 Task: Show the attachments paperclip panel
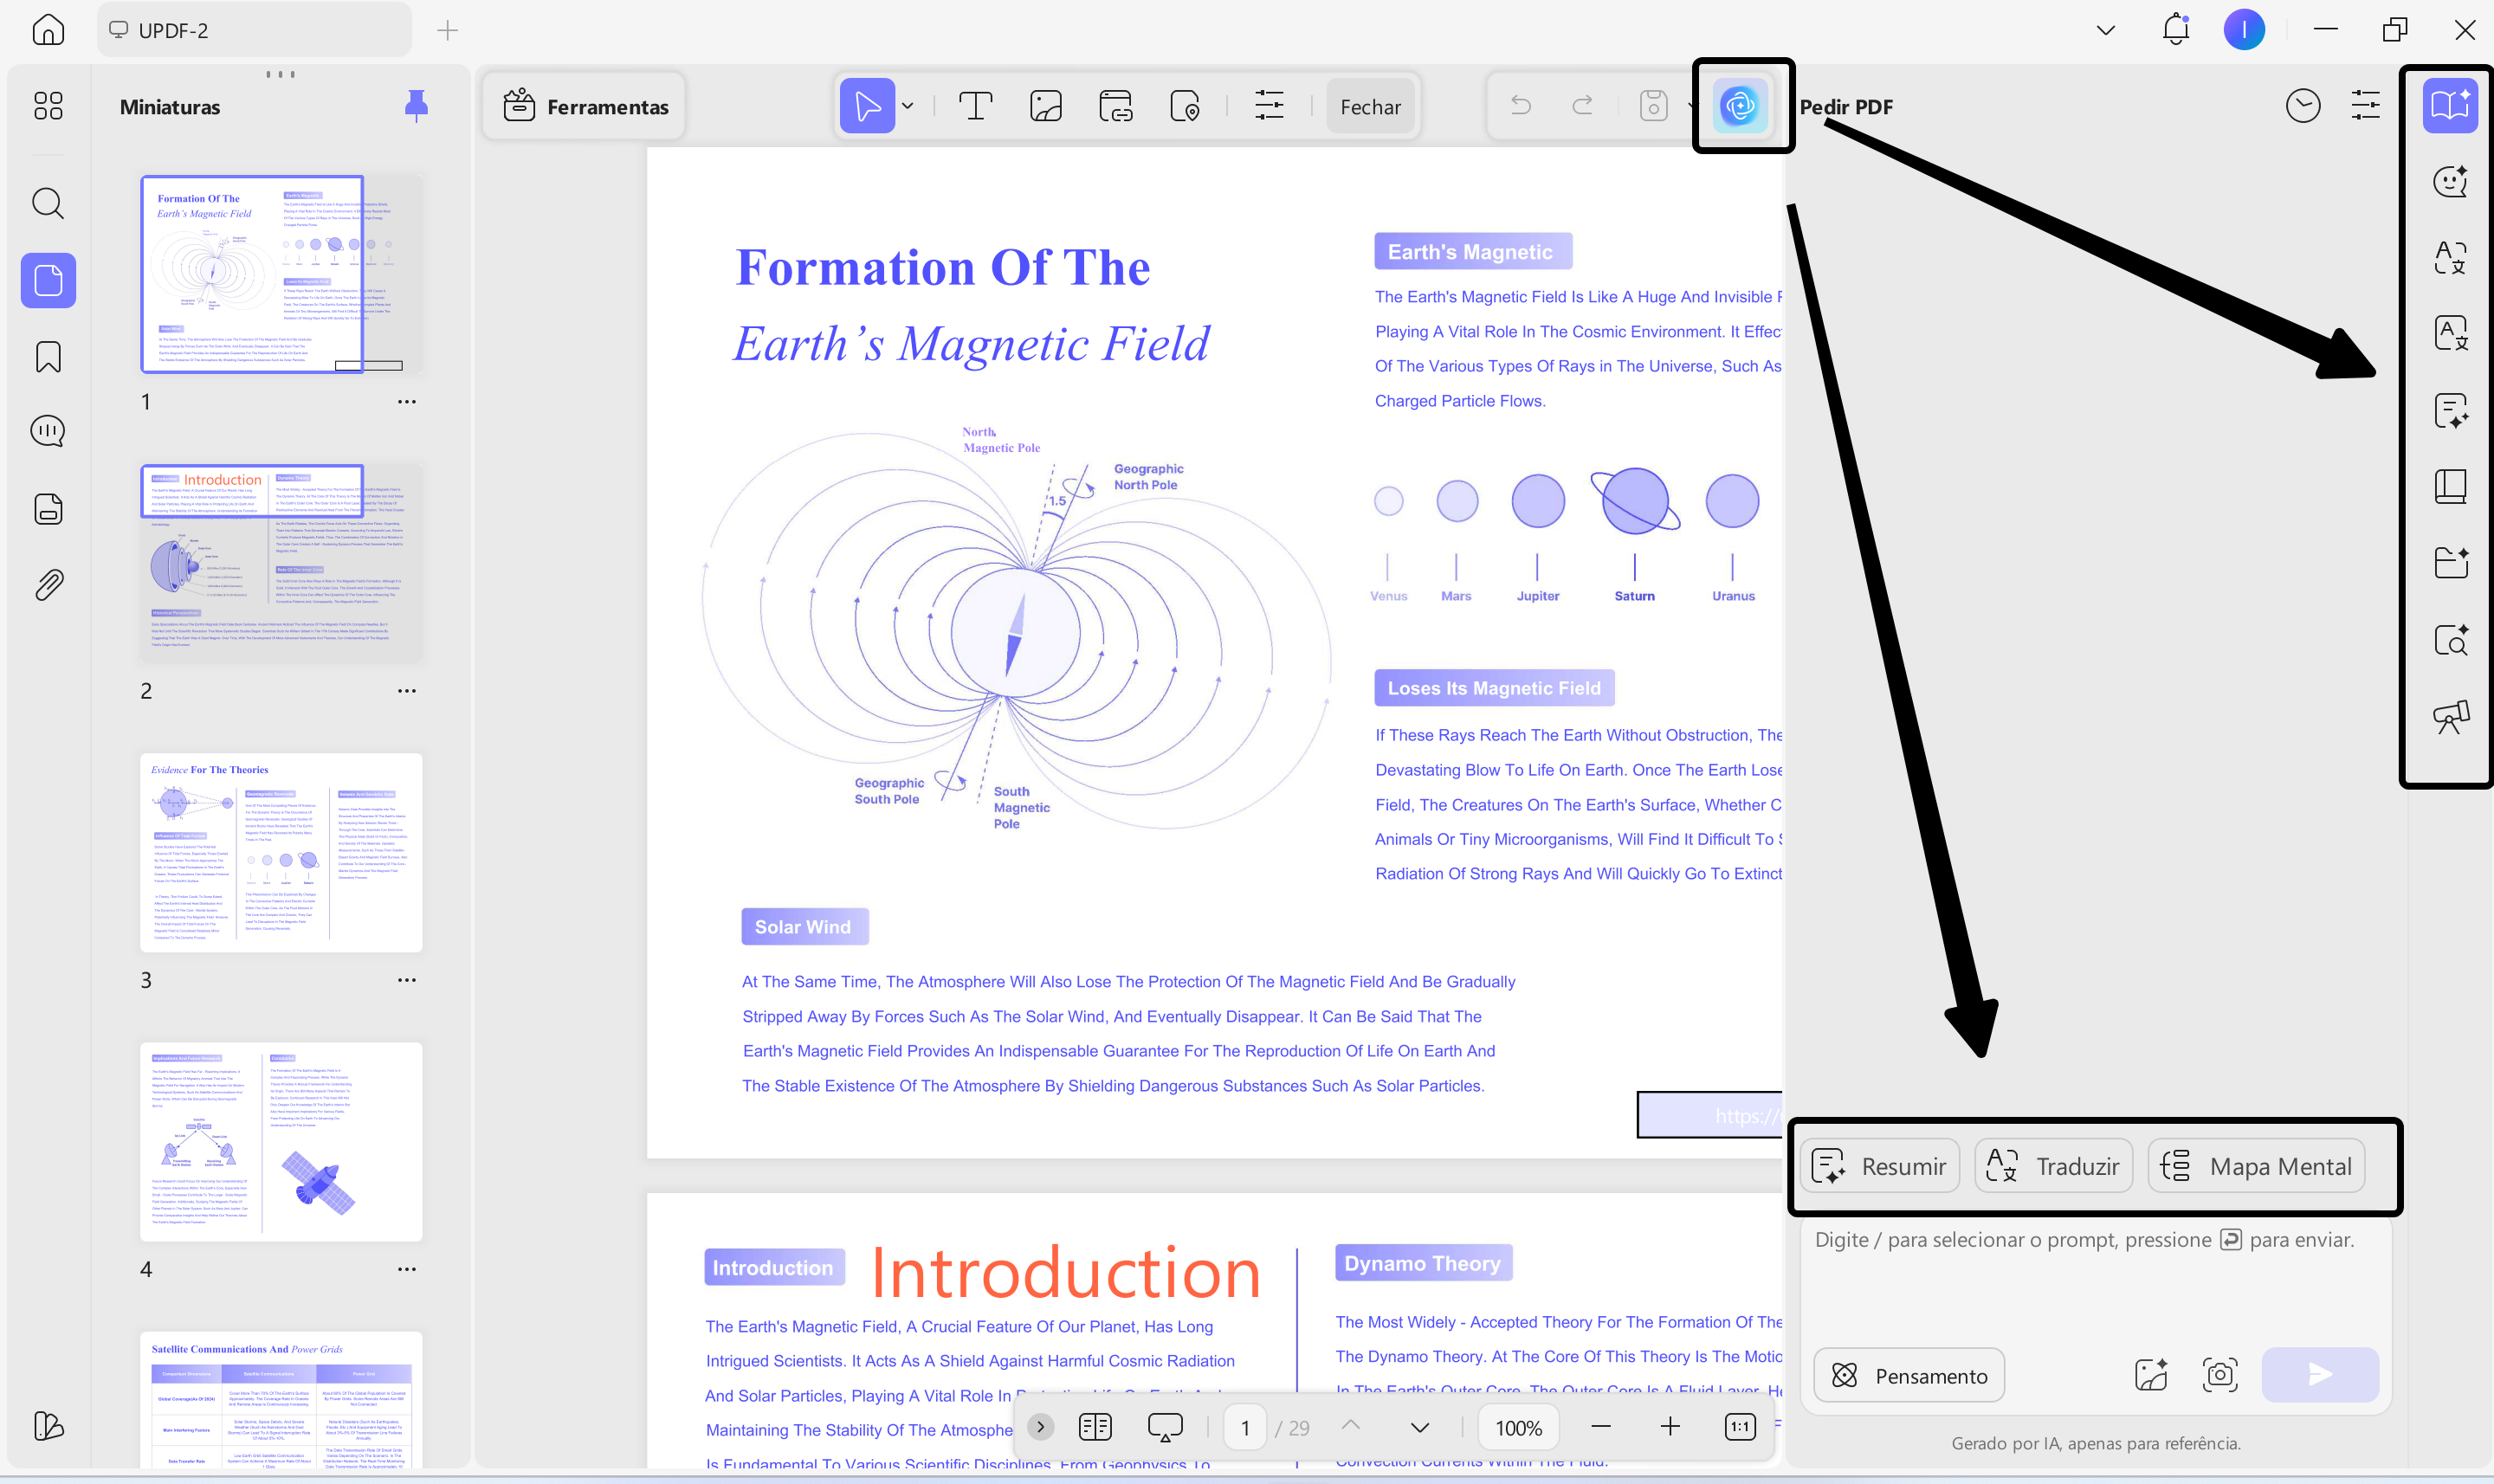click(x=48, y=585)
